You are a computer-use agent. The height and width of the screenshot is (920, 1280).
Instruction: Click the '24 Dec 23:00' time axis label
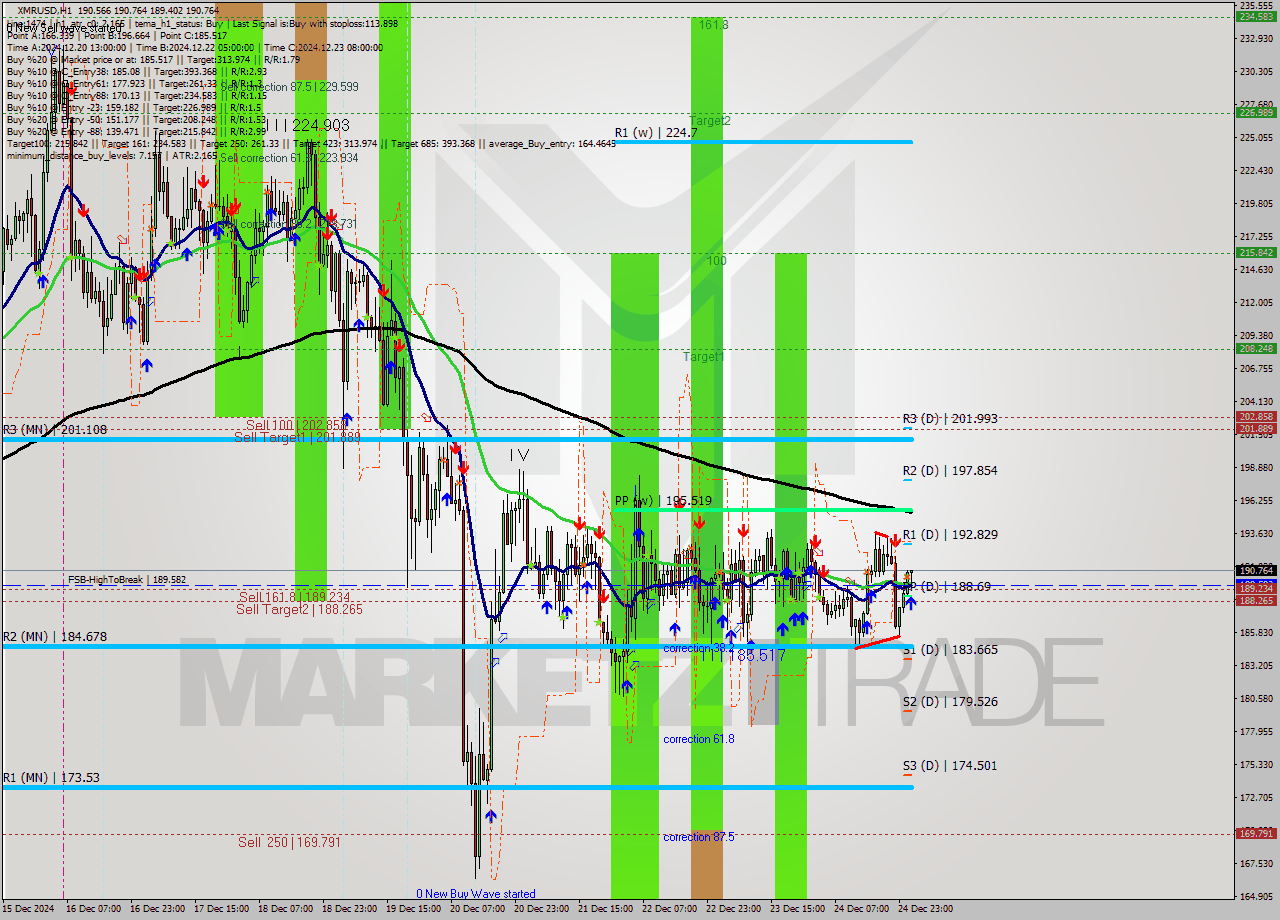[x=925, y=909]
